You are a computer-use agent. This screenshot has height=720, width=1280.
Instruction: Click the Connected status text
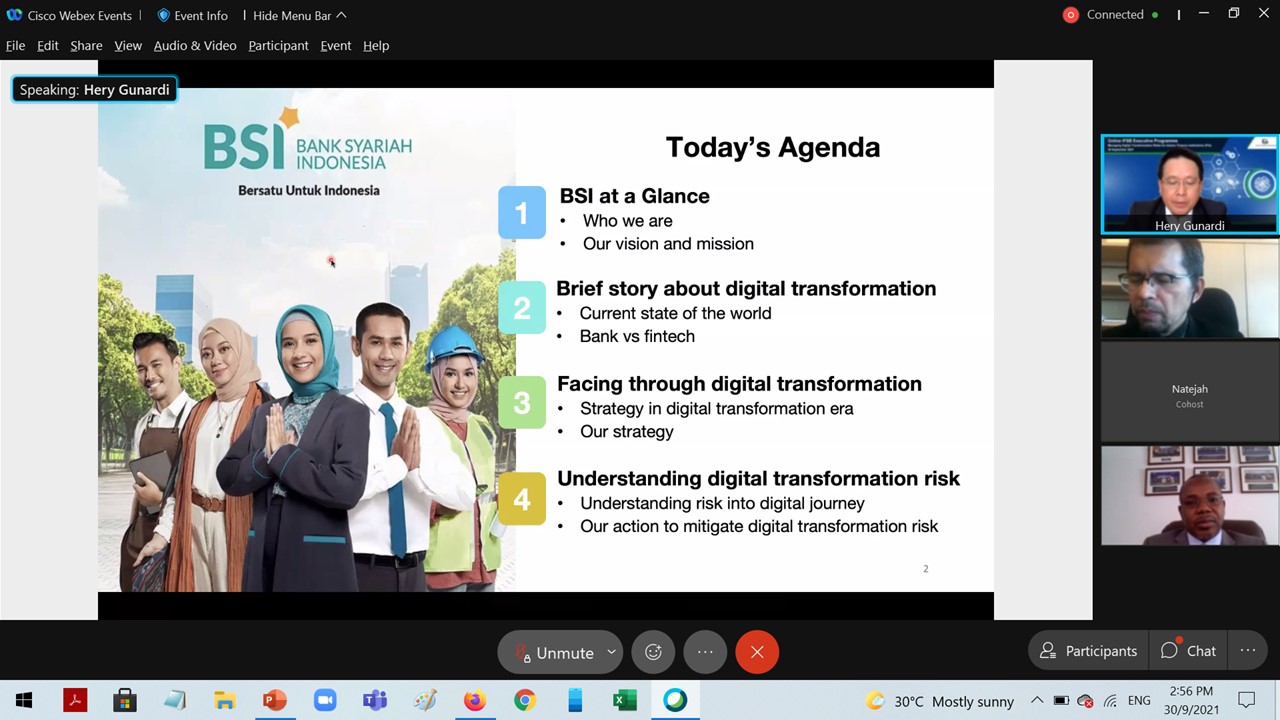tap(1115, 15)
